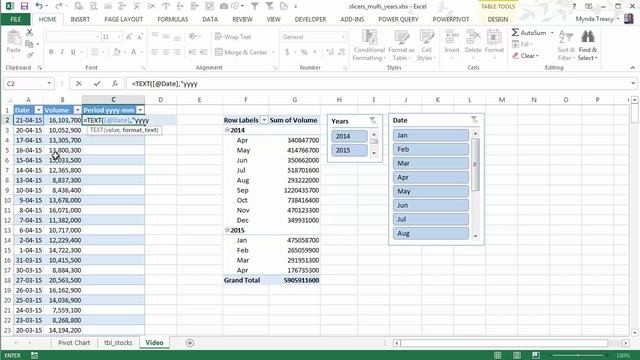Open the POWERPIVOT ribbon tab
The width and height of the screenshot is (640, 360).
[451, 19]
